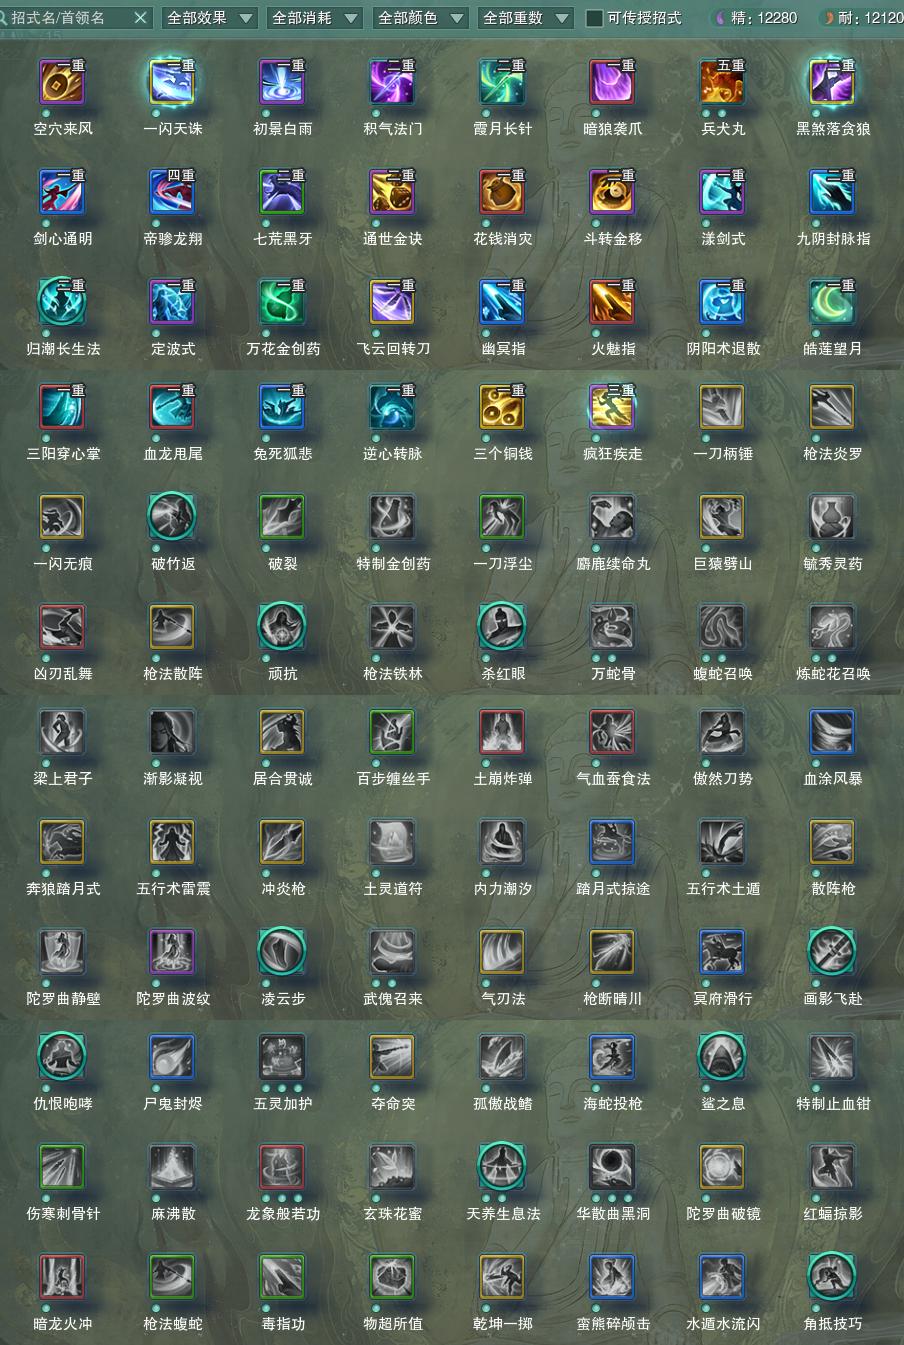Expand the 全部重数 filter dropdown
Viewport: 904px width, 1345px height.
524,17
